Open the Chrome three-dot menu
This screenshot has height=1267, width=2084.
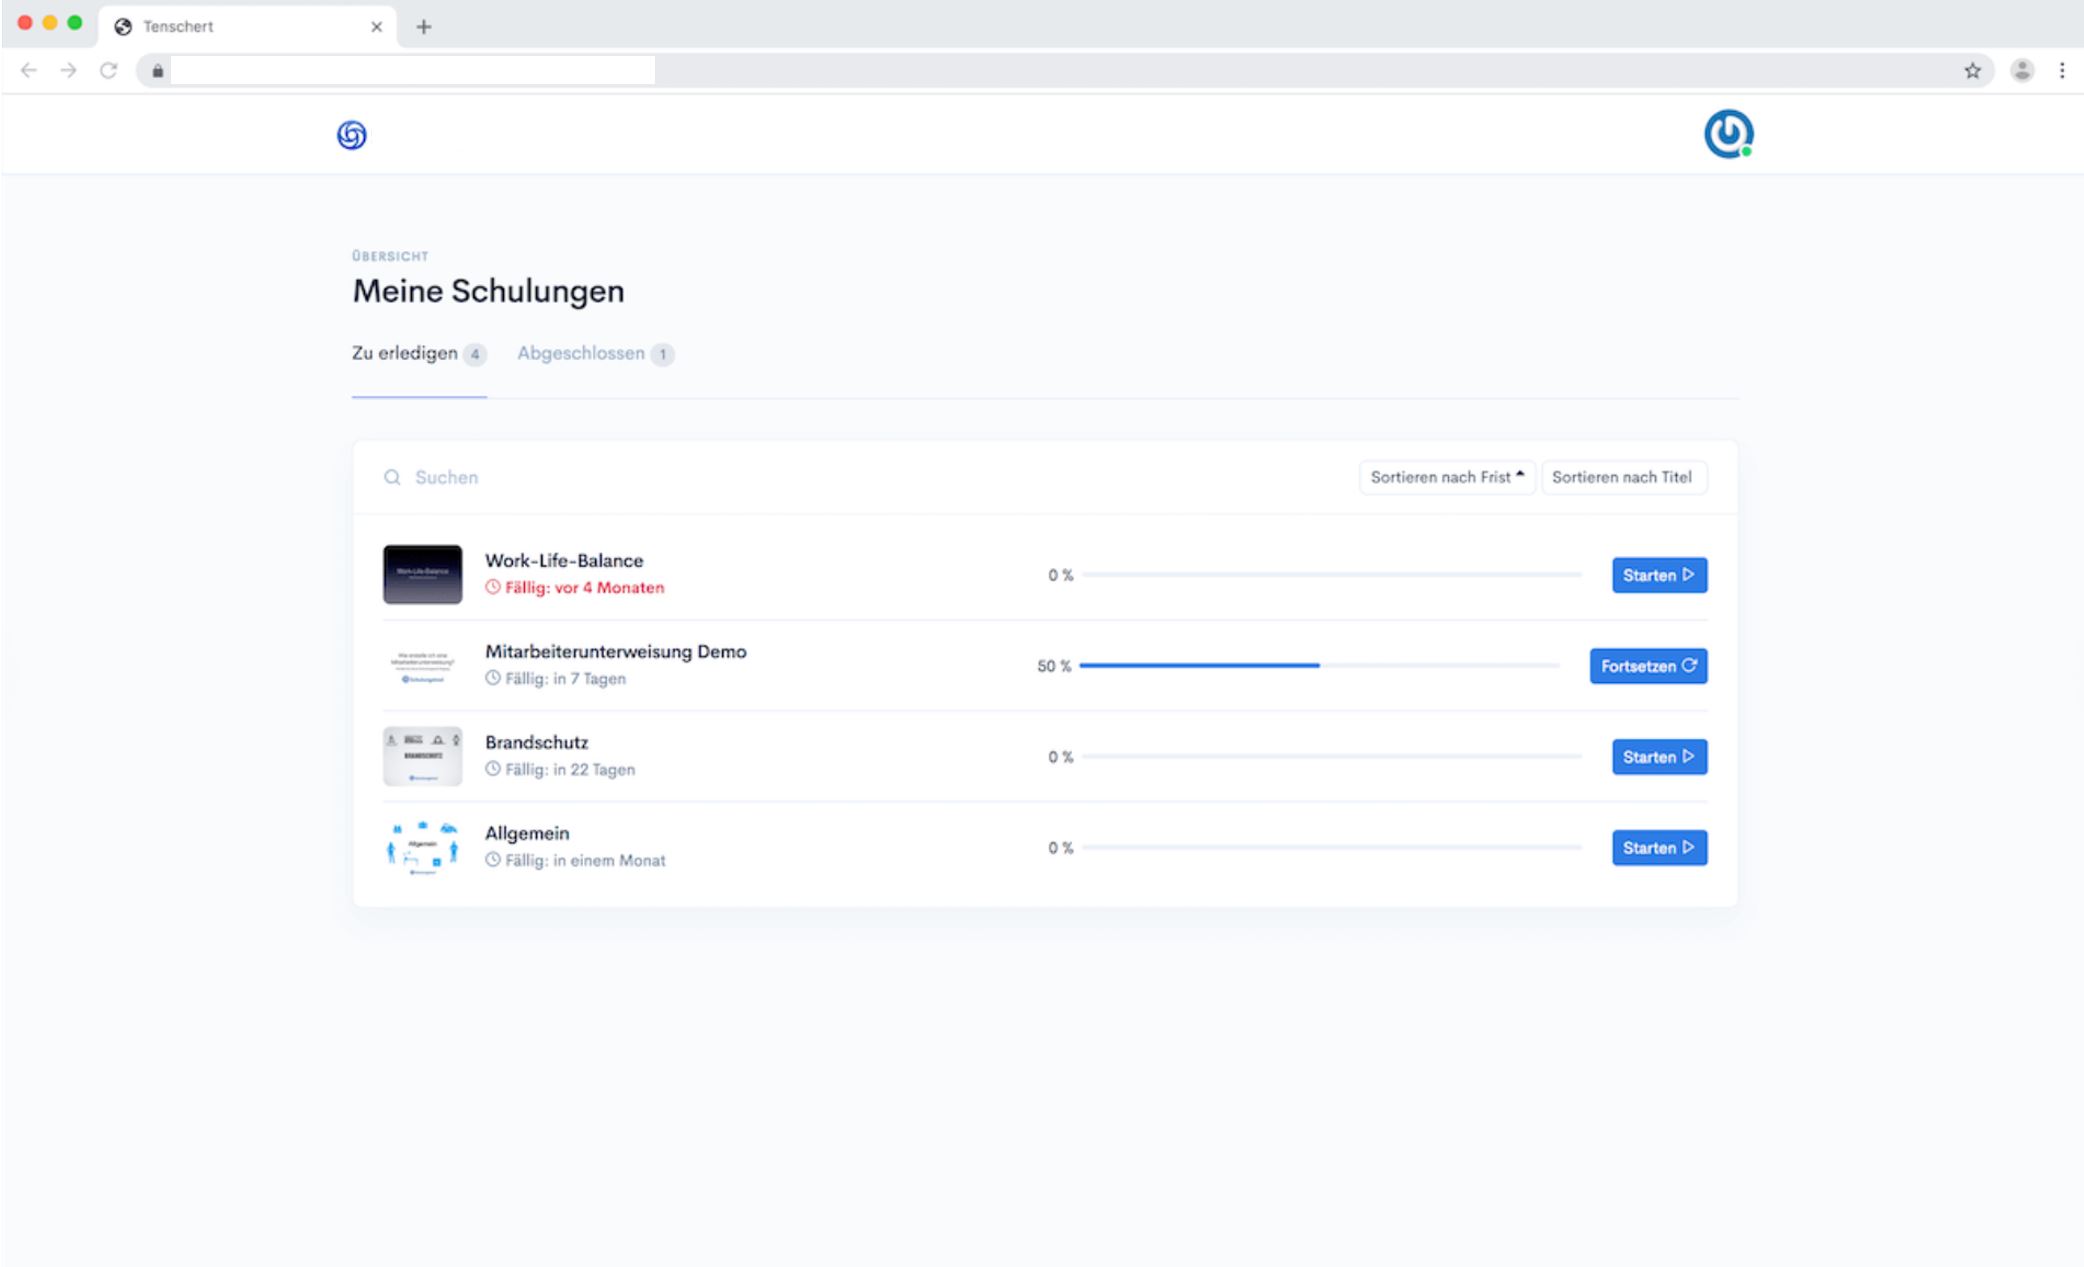(2062, 70)
